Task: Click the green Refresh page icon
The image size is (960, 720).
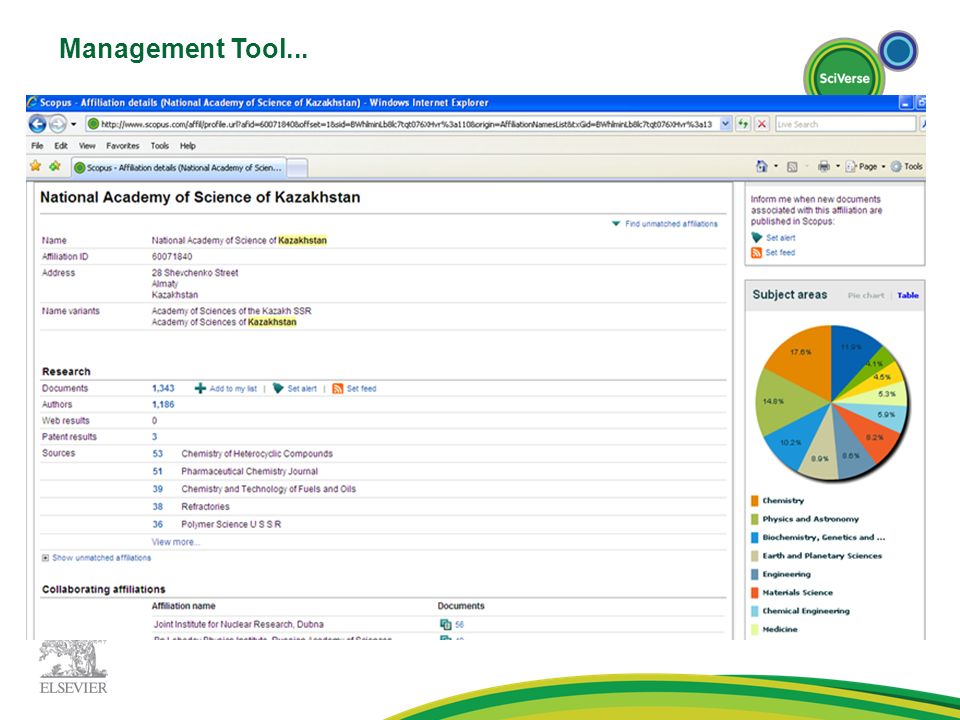Action: coord(743,124)
